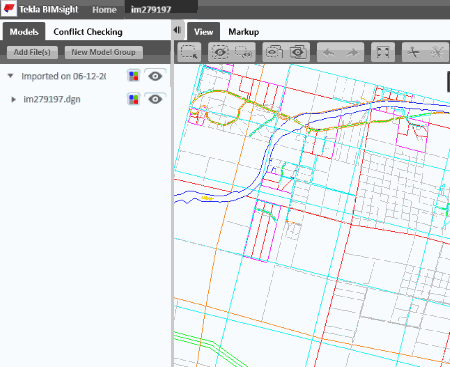This screenshot has height=367, width=450.
Task: Expand the im279197.dgn tree item
Action: 13,99
